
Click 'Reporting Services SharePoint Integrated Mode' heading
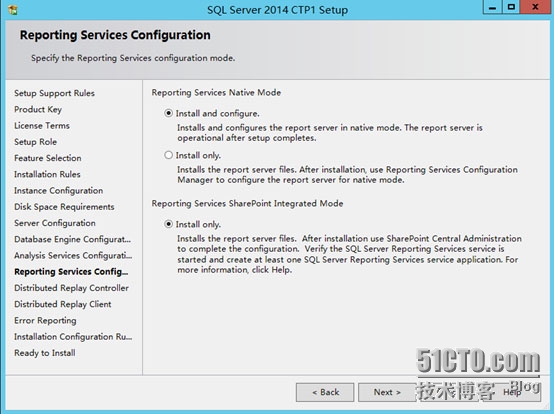pyautogui.click(x=247, y=203)
